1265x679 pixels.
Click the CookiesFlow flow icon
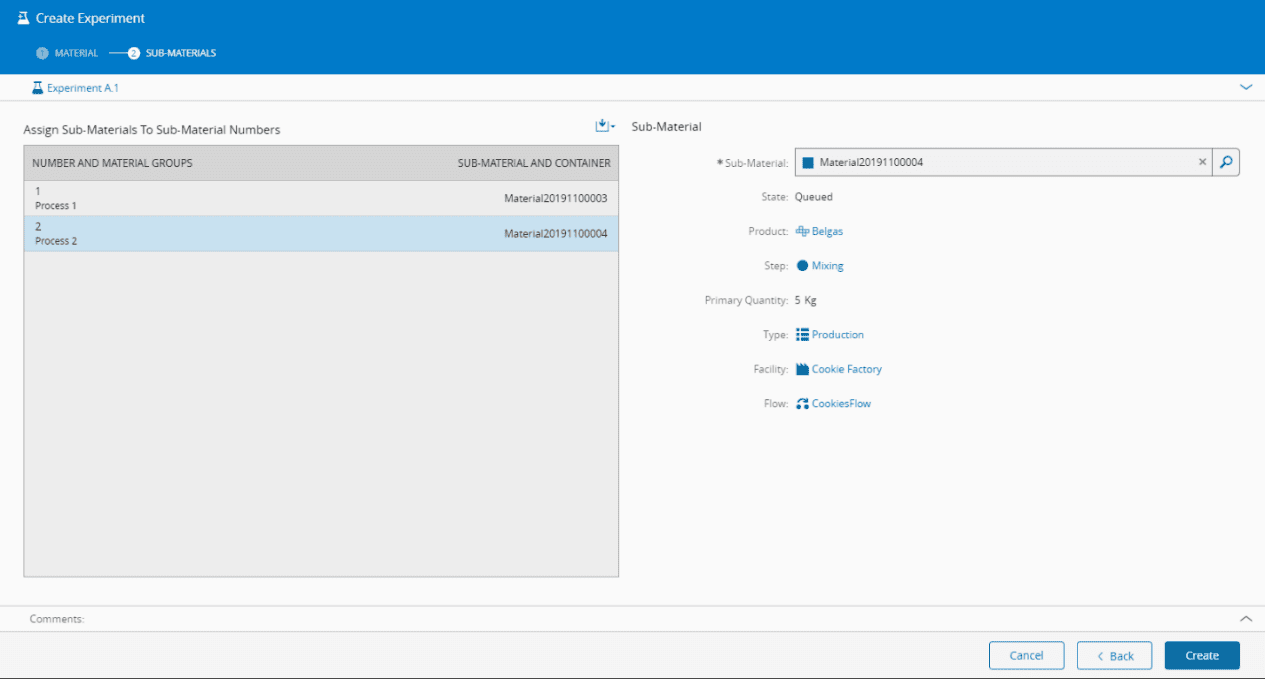click(x=802, y=404)
